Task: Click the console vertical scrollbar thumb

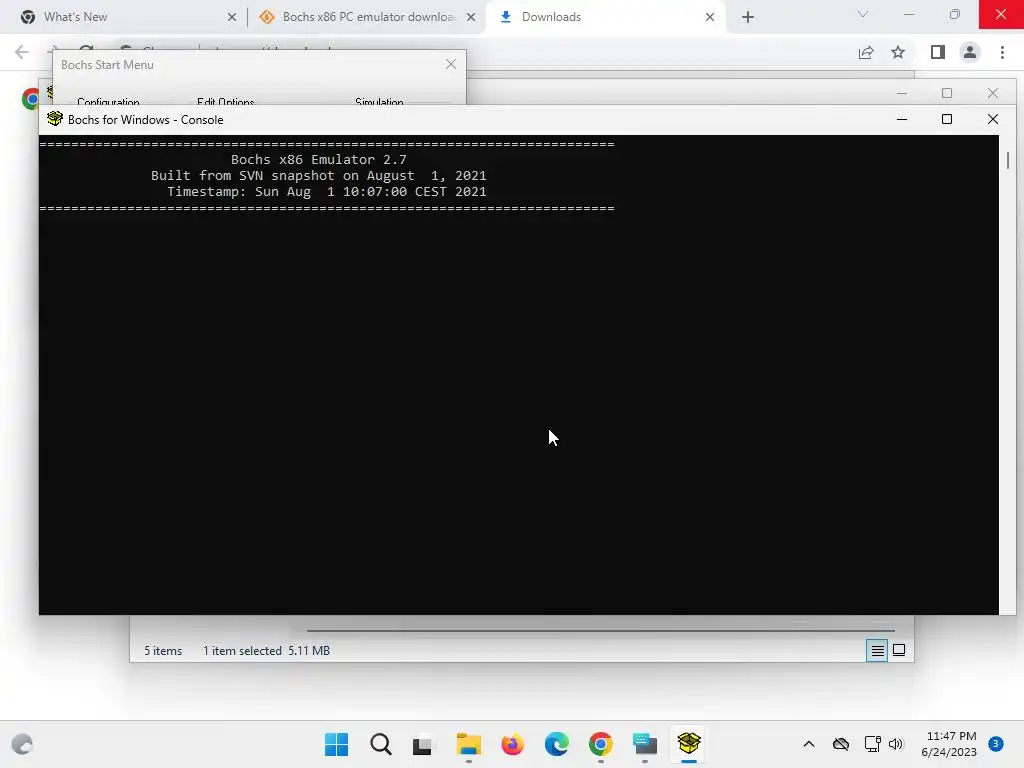Action: point(1008,160)
